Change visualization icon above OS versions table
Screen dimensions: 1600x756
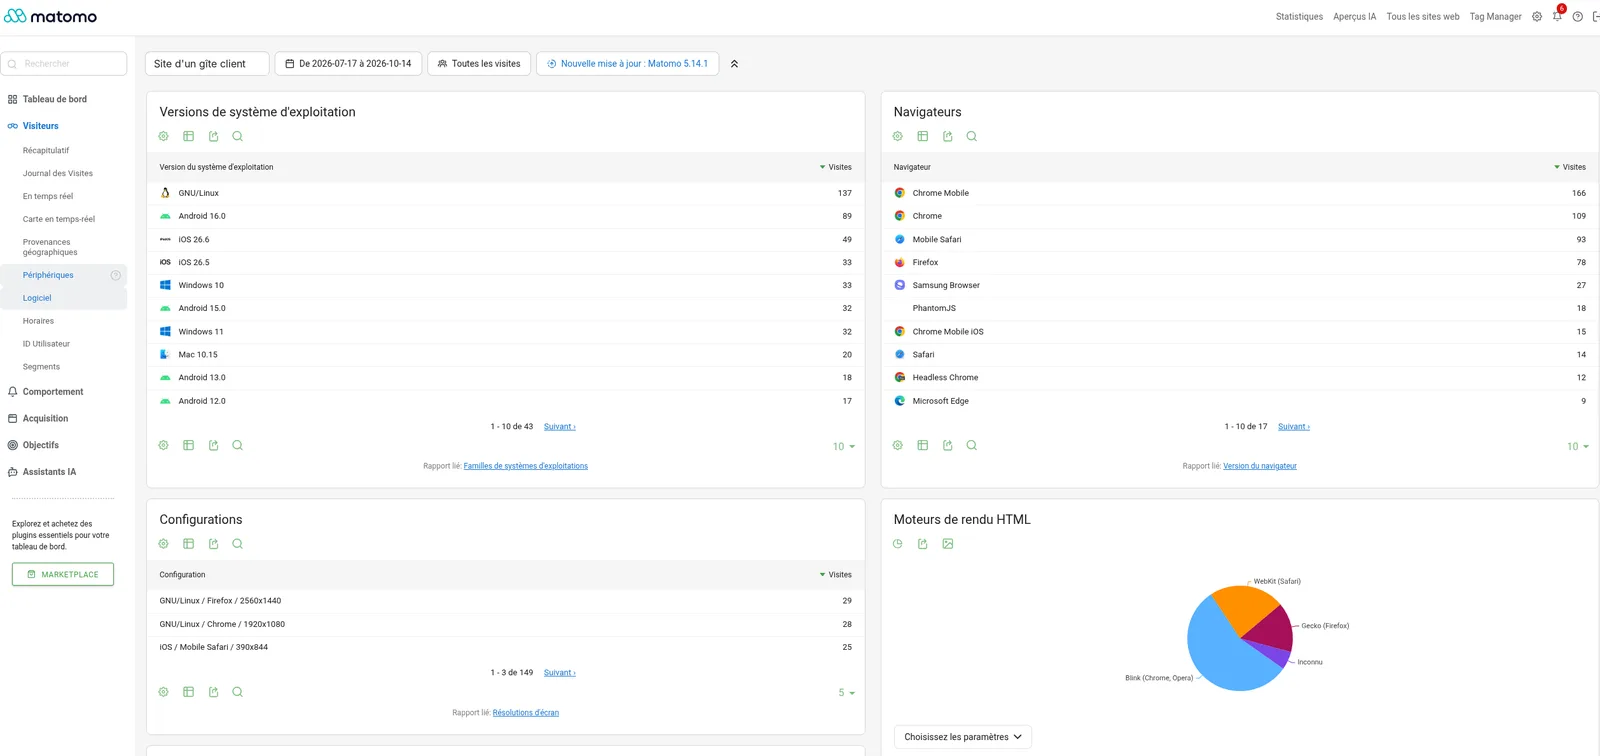click(x=188, y=136)
